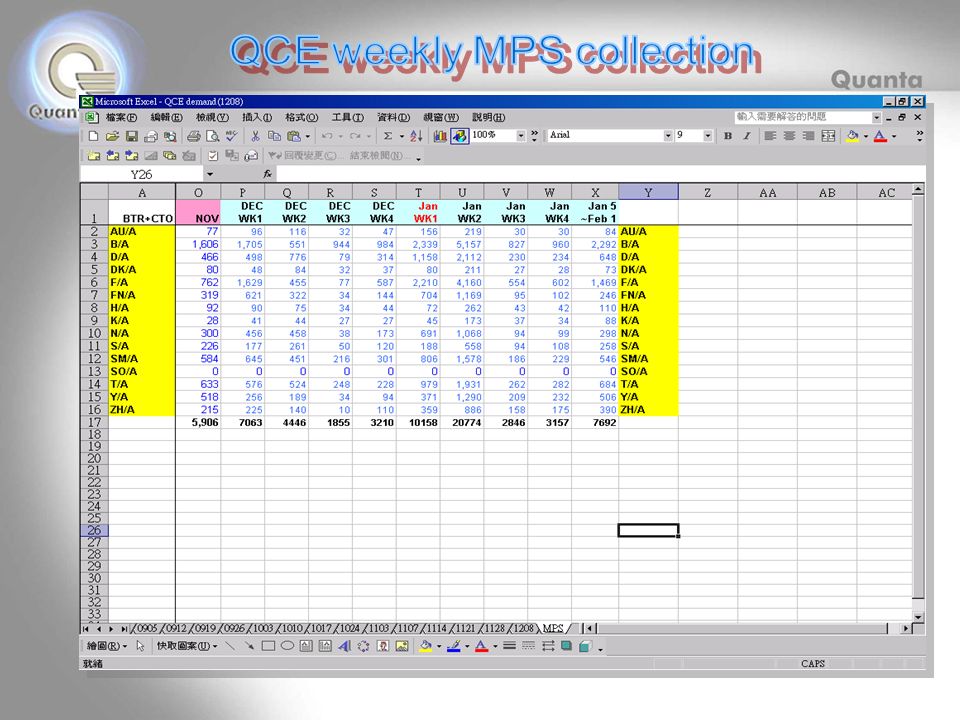Viewport: 960px width, 720px height.
Task: Click the Print icon in the toolbar
Action: pyautogui.click(x=193, y=136)
